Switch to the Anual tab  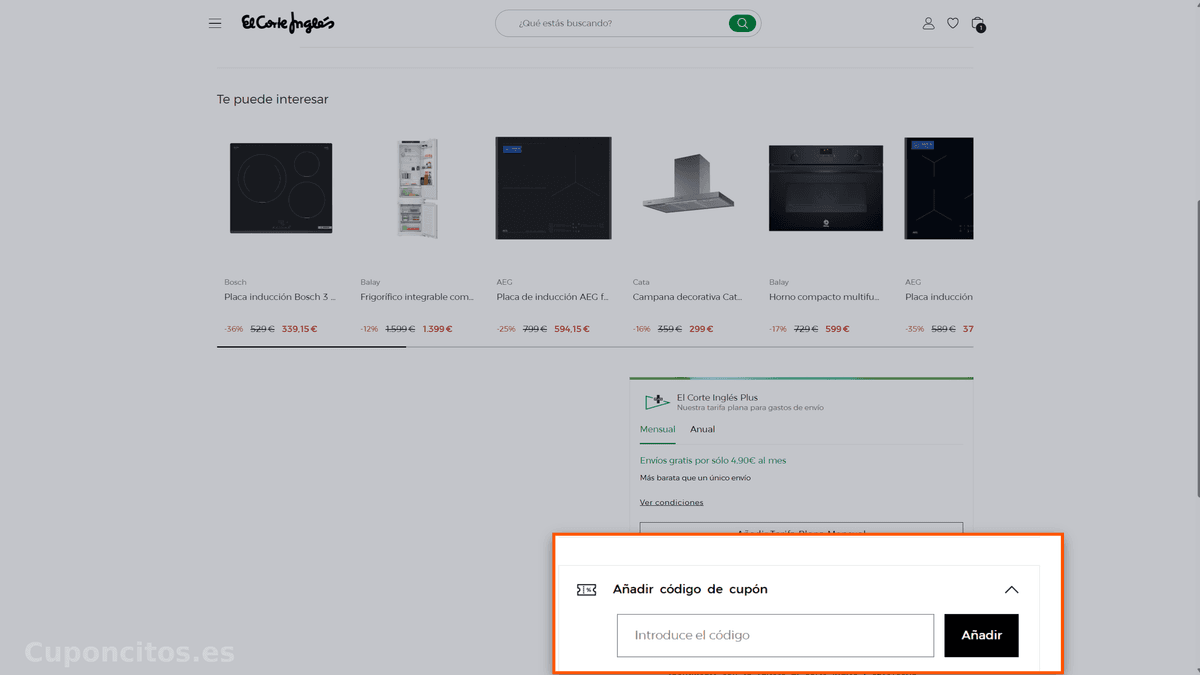[x=702, y=429]
